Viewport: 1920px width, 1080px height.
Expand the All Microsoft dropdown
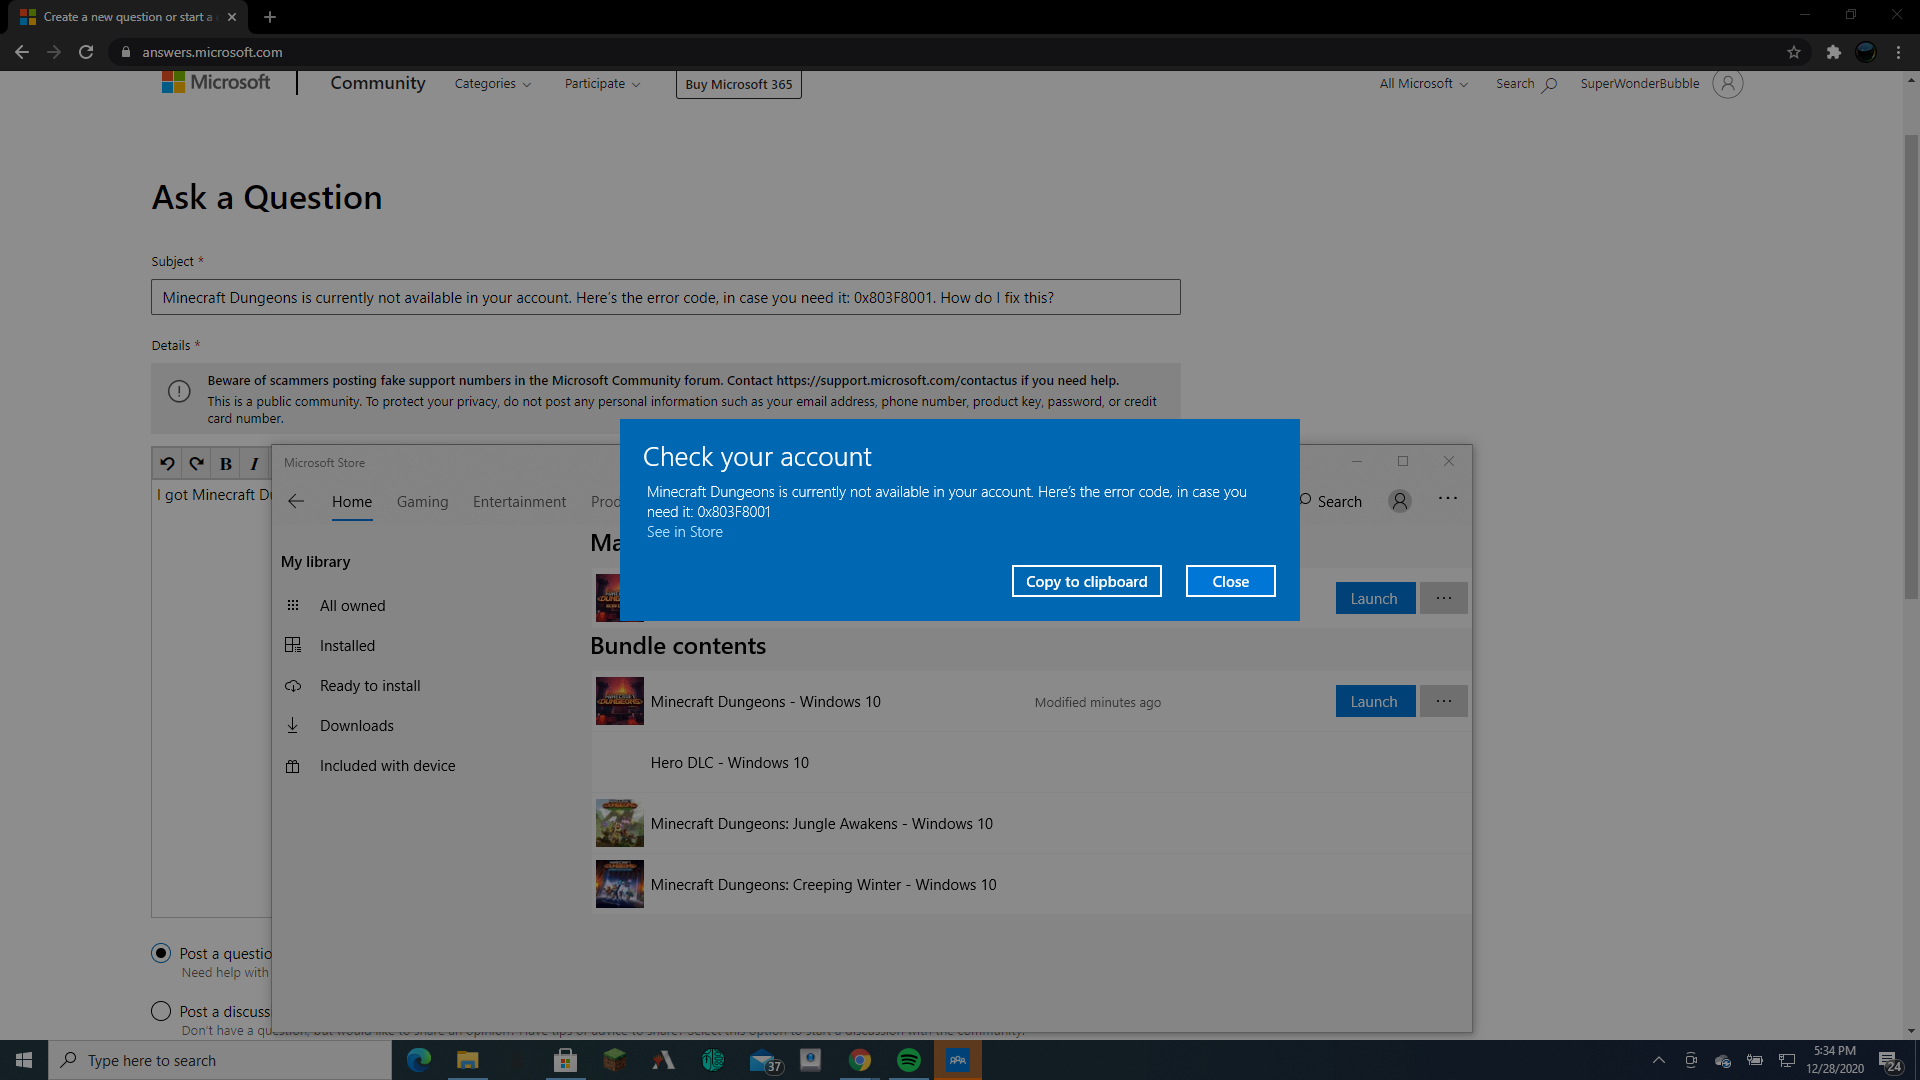(x=1424, y=84)
